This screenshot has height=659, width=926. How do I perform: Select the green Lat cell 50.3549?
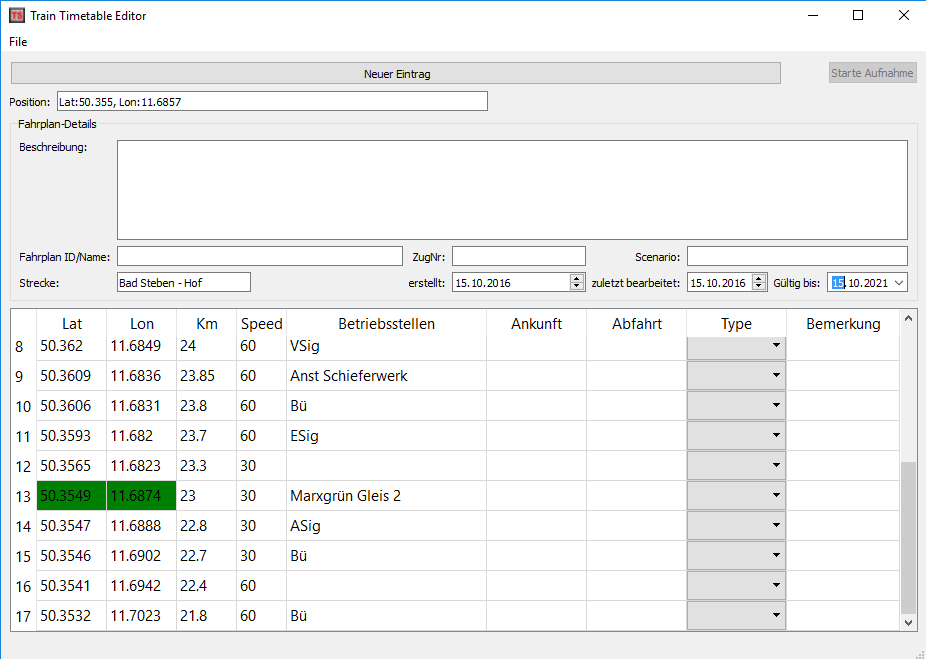[71, 496]
